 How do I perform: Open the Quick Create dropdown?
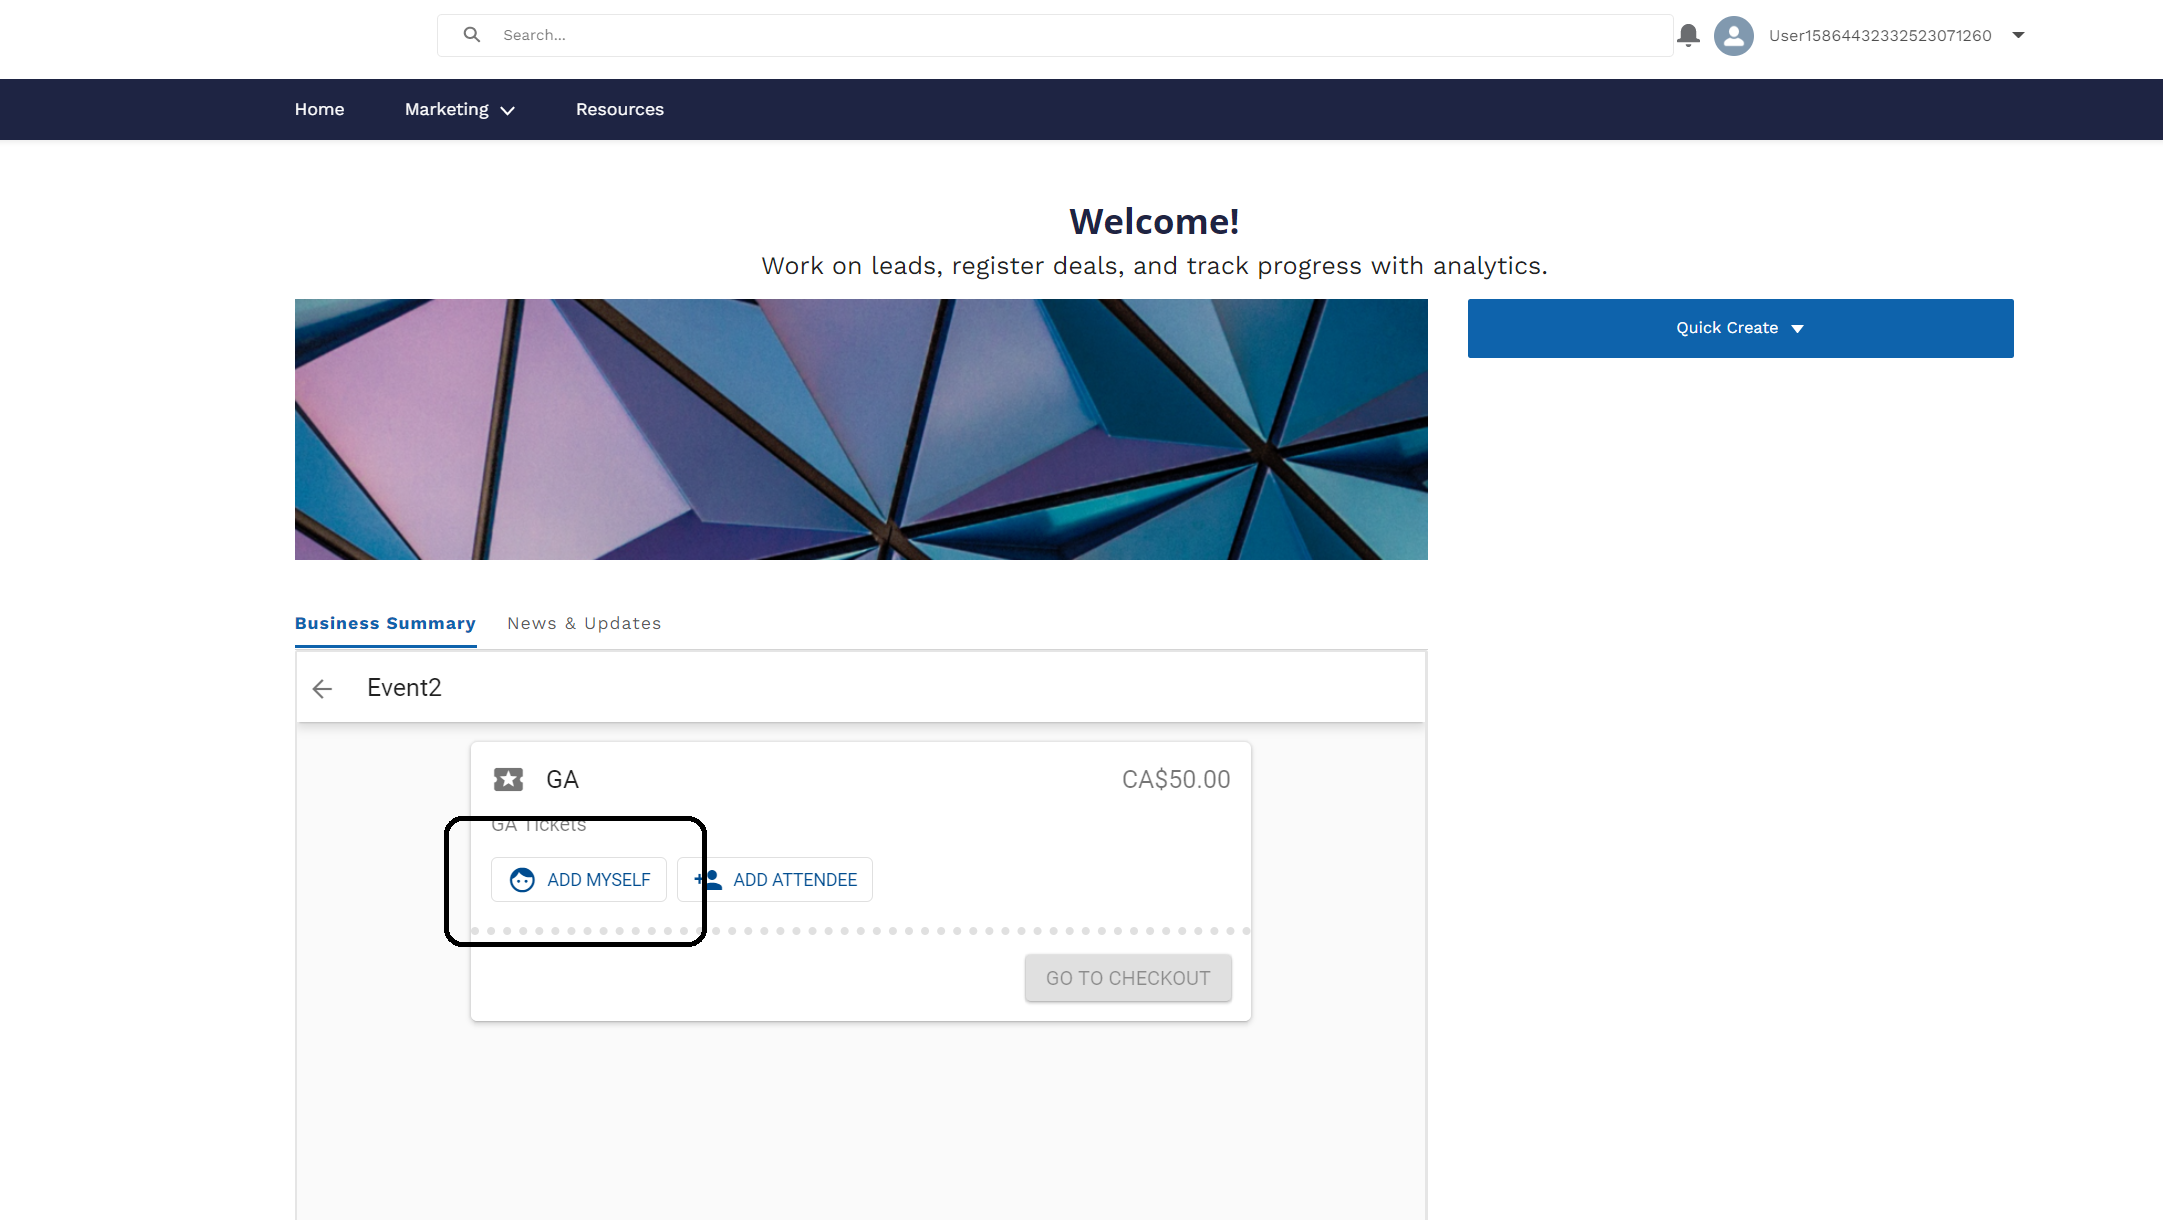tap(1740, 328)
